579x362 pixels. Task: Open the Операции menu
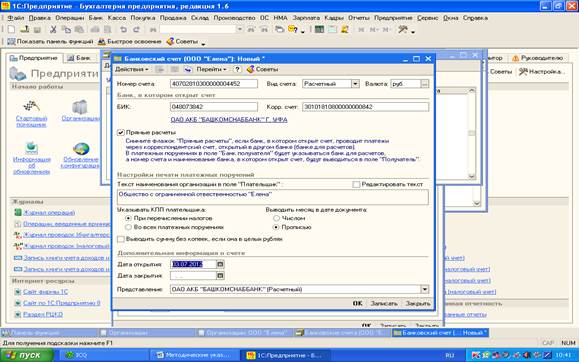(x=70, y=18)
